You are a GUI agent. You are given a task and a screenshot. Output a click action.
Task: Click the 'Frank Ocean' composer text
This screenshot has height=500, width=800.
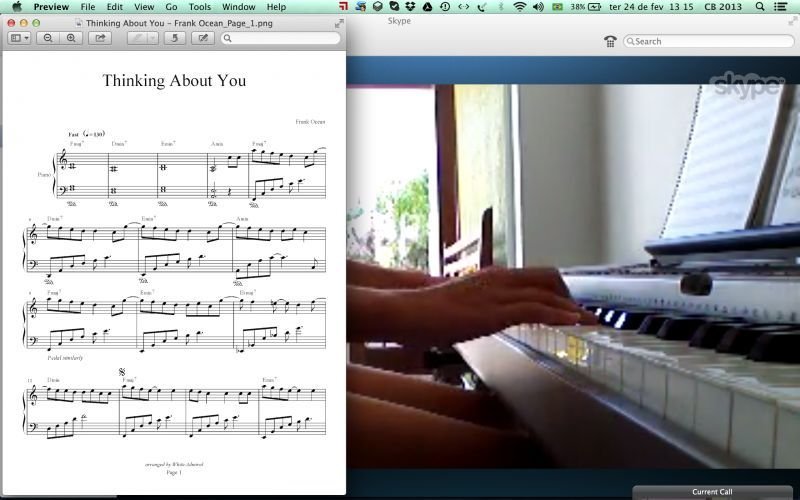310,121
